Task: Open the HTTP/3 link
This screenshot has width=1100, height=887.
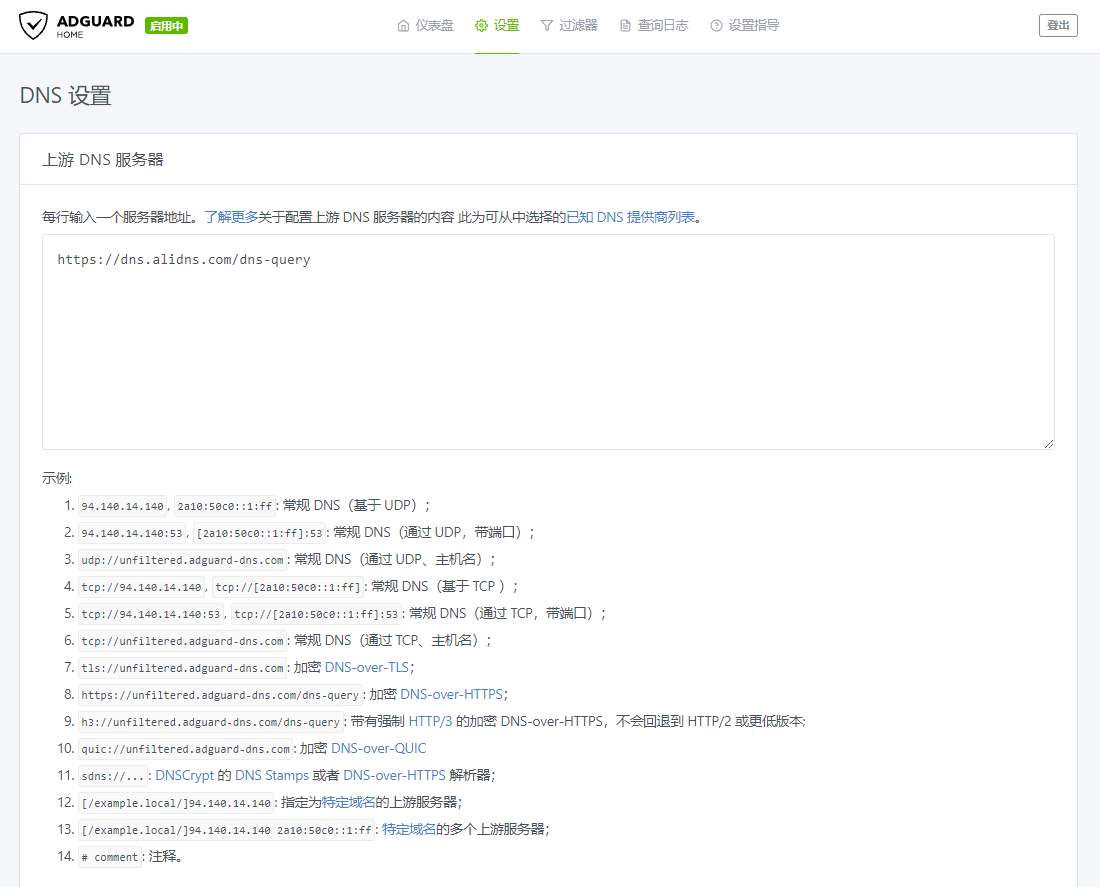Action: click(x=430, y=721)
